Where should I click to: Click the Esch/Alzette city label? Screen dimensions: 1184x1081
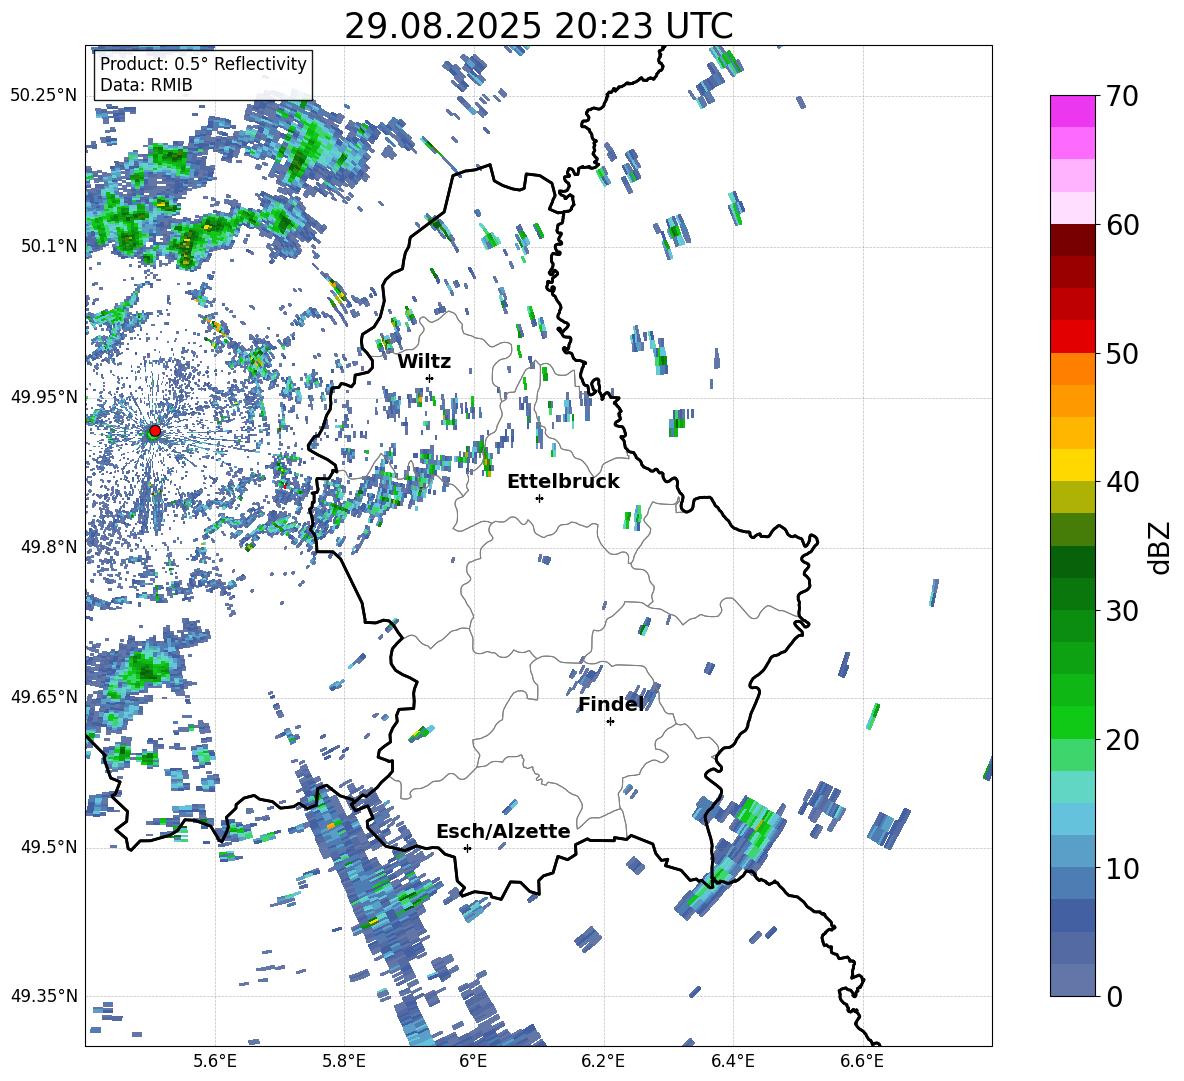click(503, 831)
